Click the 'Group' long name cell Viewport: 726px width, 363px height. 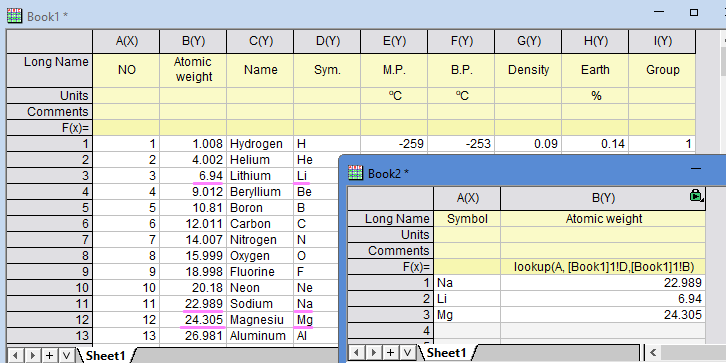[662, 70]
